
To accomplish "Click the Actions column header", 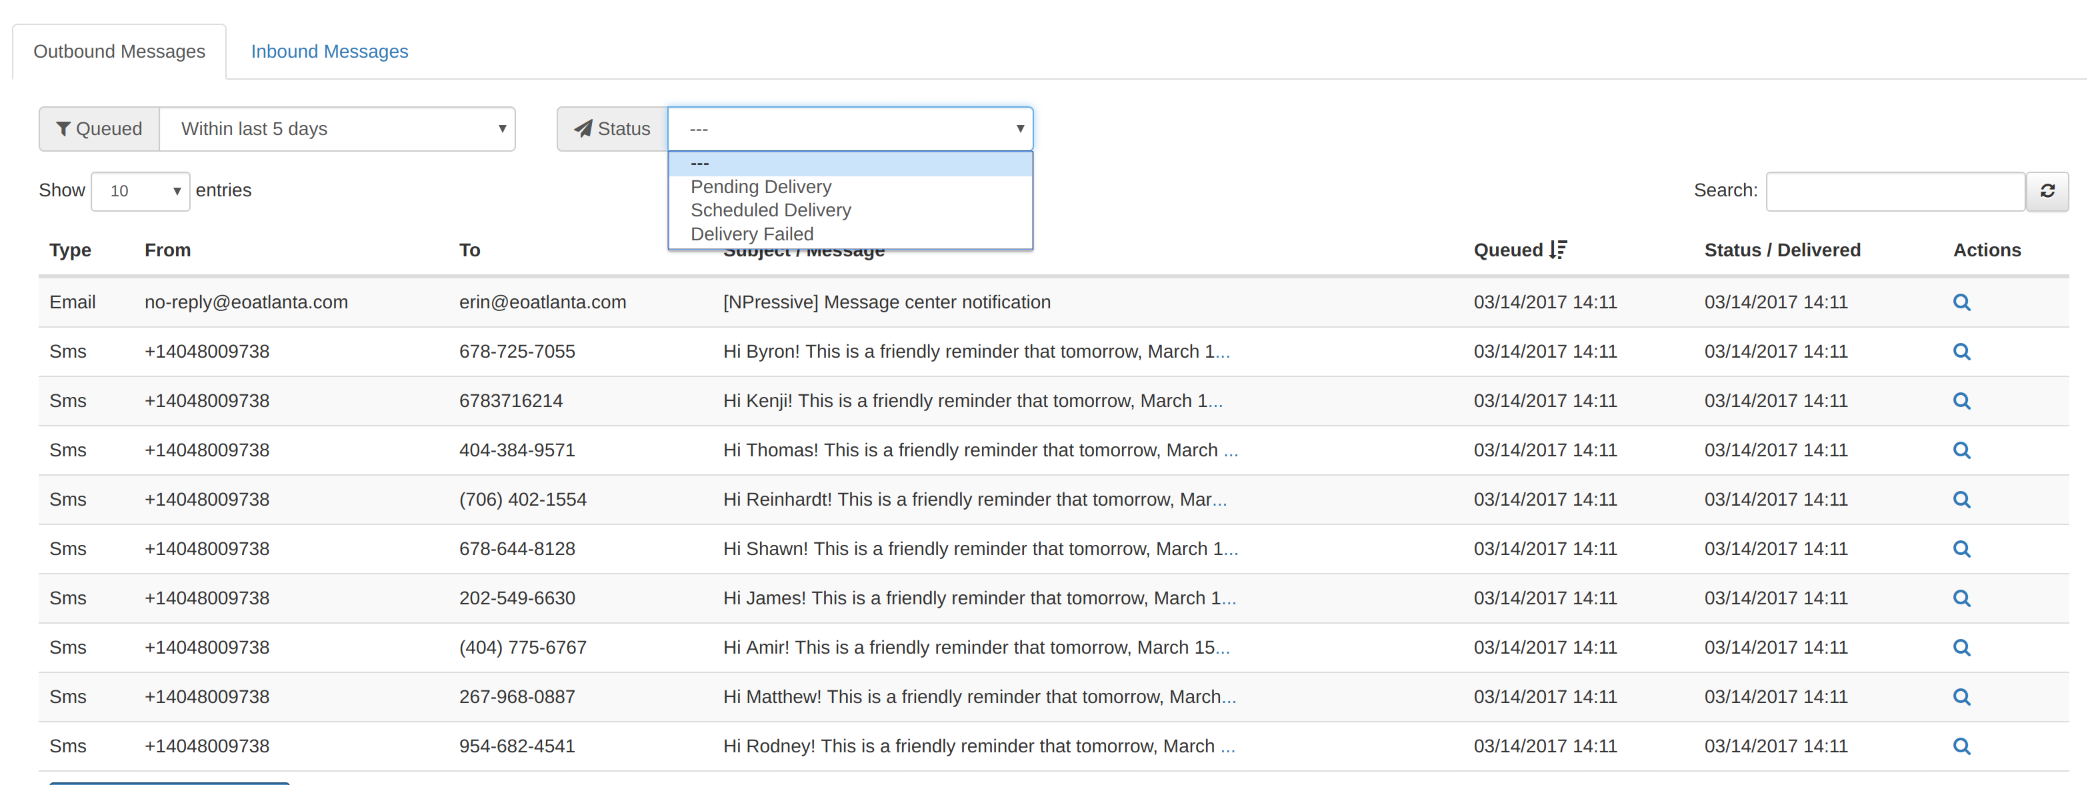I will coord(1986,250).
